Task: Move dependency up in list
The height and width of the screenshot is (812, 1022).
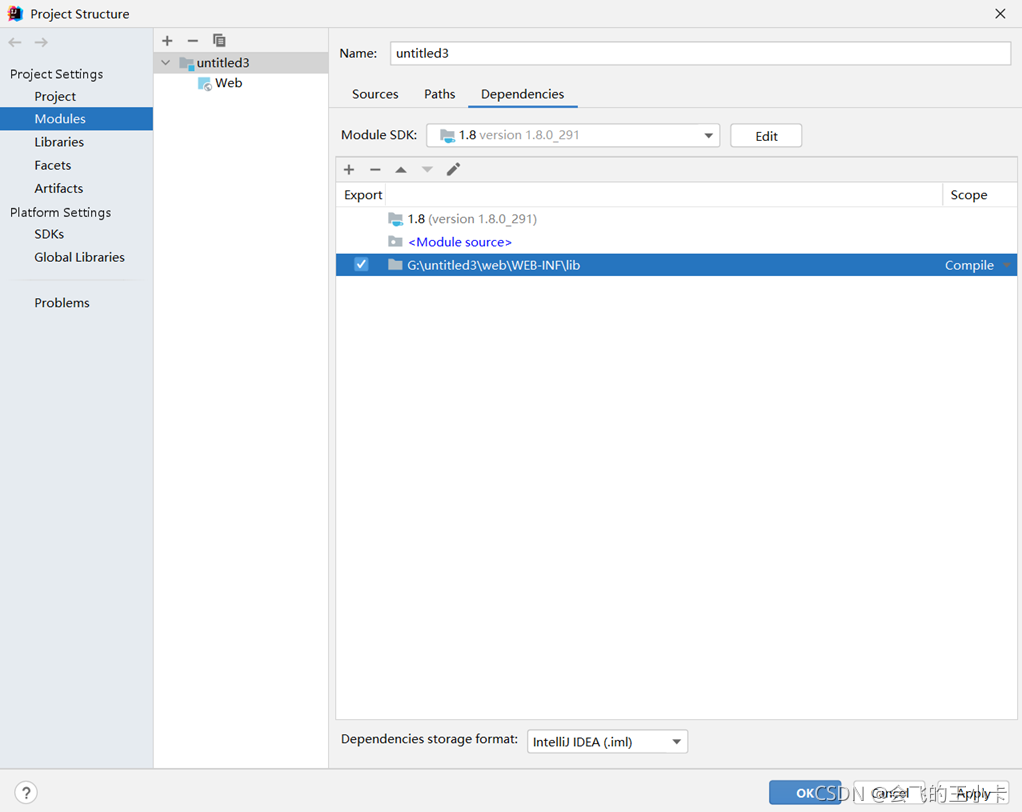Action: click(401, 169)
